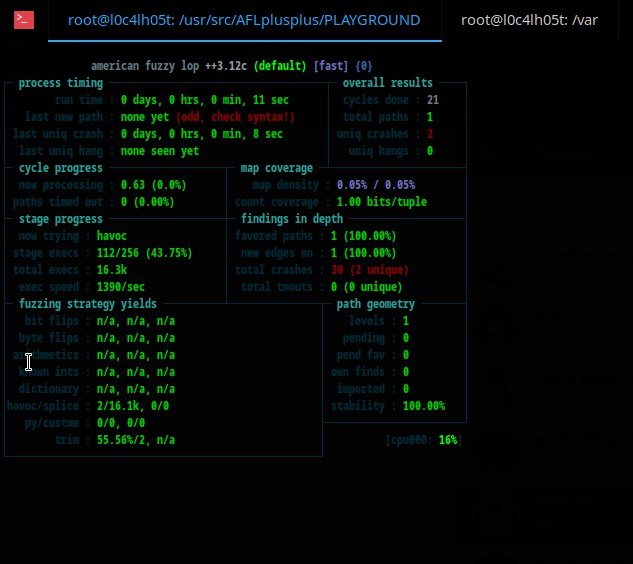Click the '[fast]' schedule label
Viewport: 633px width, 564px height.
coord(331,66)
